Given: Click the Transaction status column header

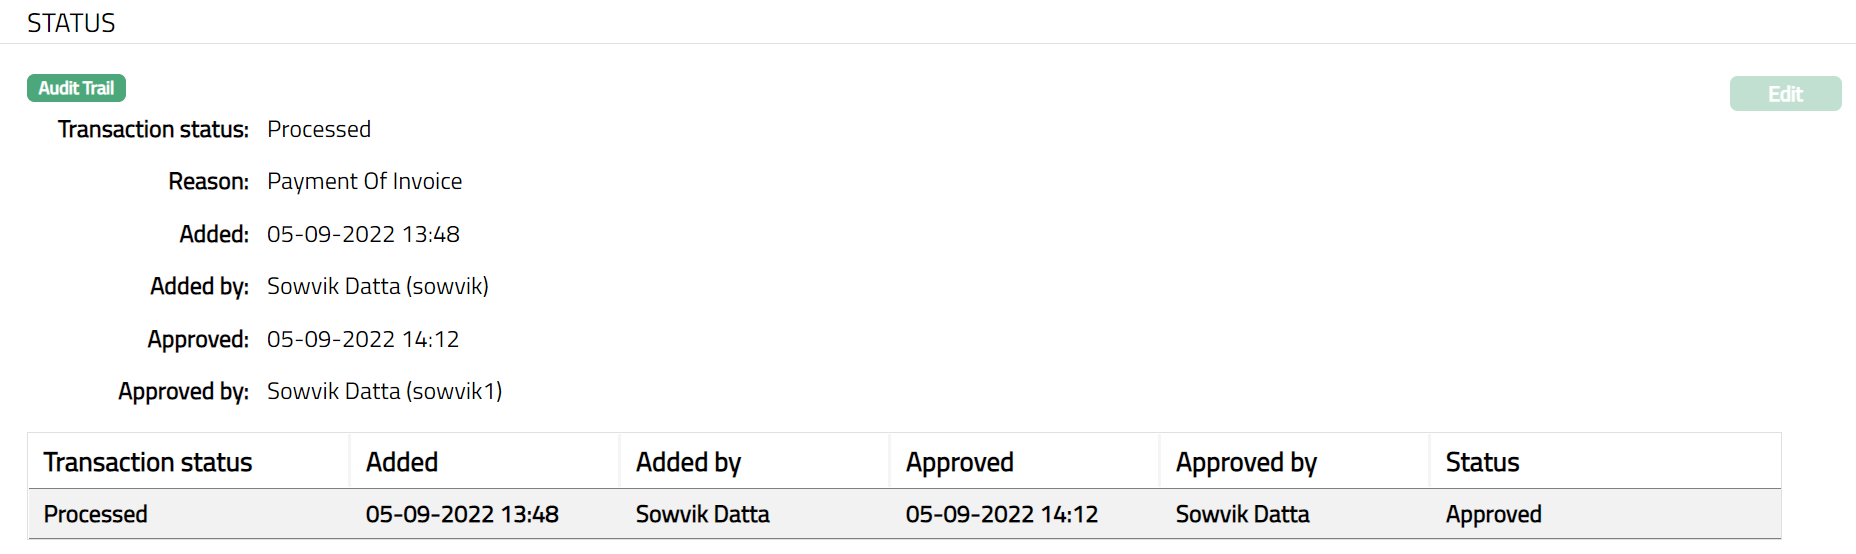Looking at the screenshot, I should (148, 462).
